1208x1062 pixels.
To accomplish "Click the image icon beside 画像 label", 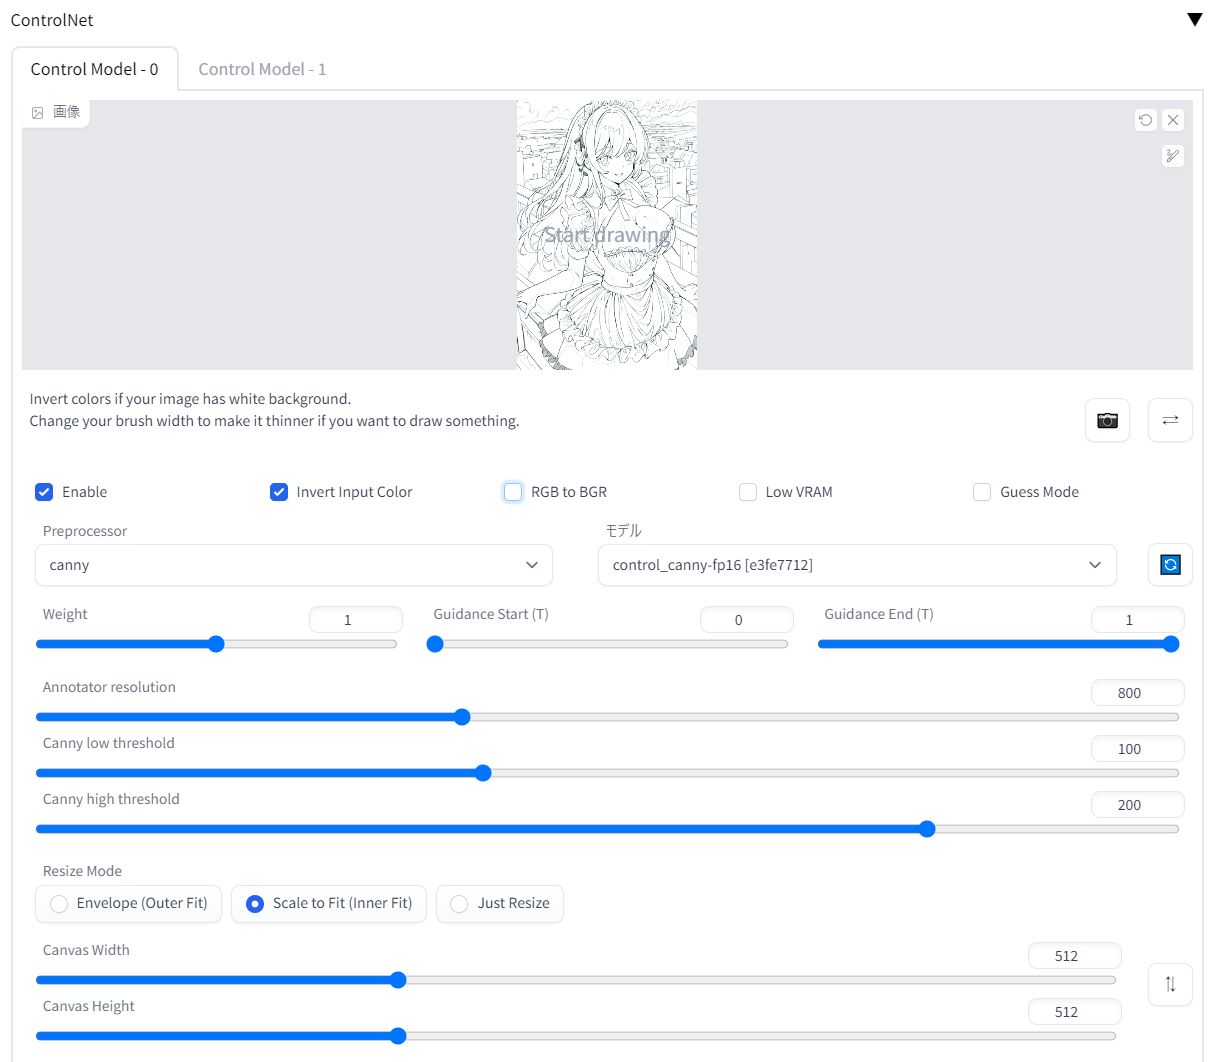I will pos(38,112).
